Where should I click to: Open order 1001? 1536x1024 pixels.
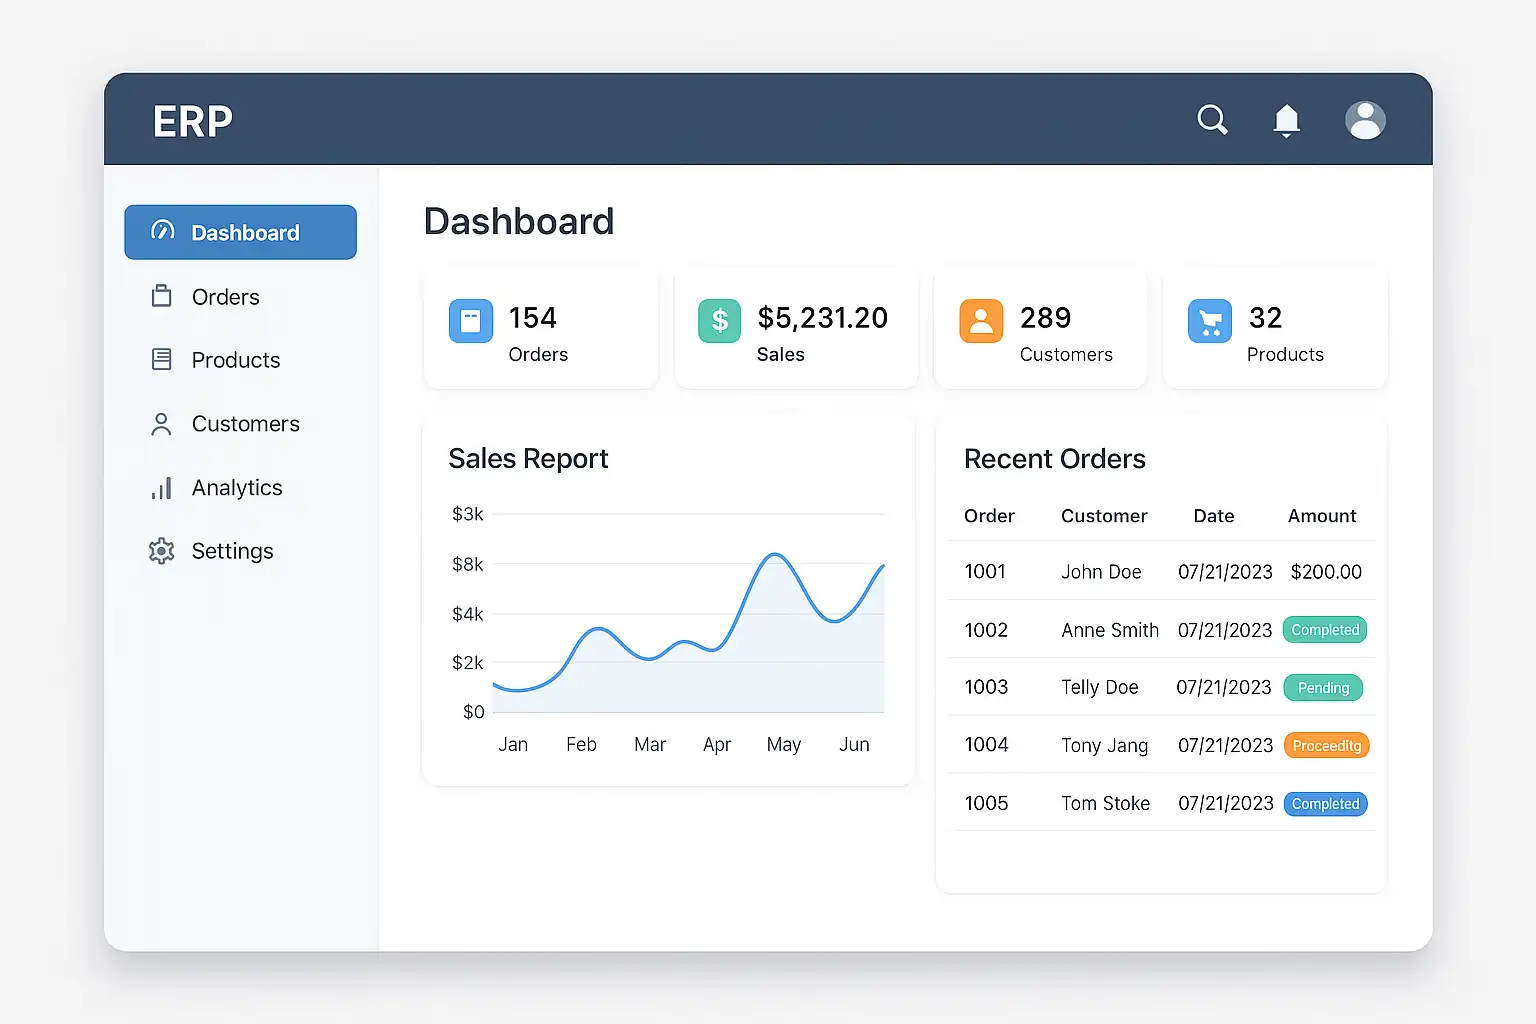(x=985, y=572)
